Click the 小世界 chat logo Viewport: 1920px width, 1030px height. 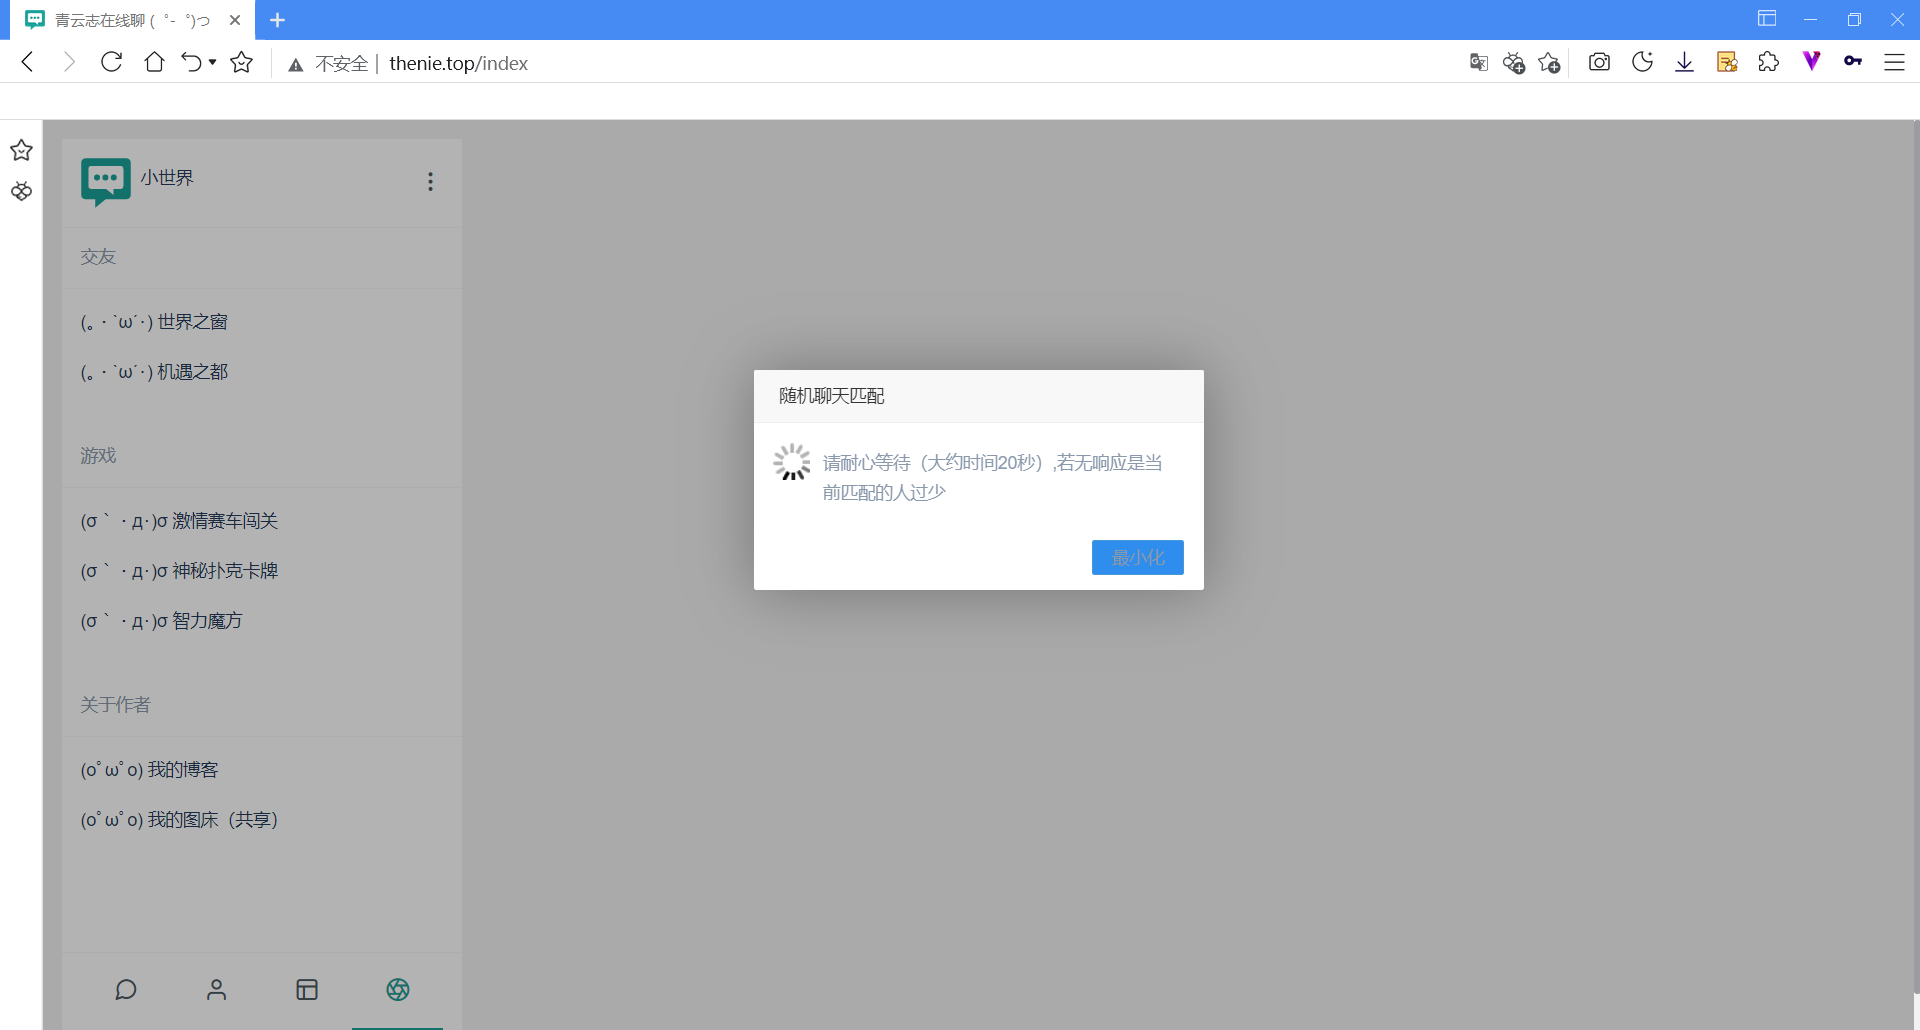[105, 182]
